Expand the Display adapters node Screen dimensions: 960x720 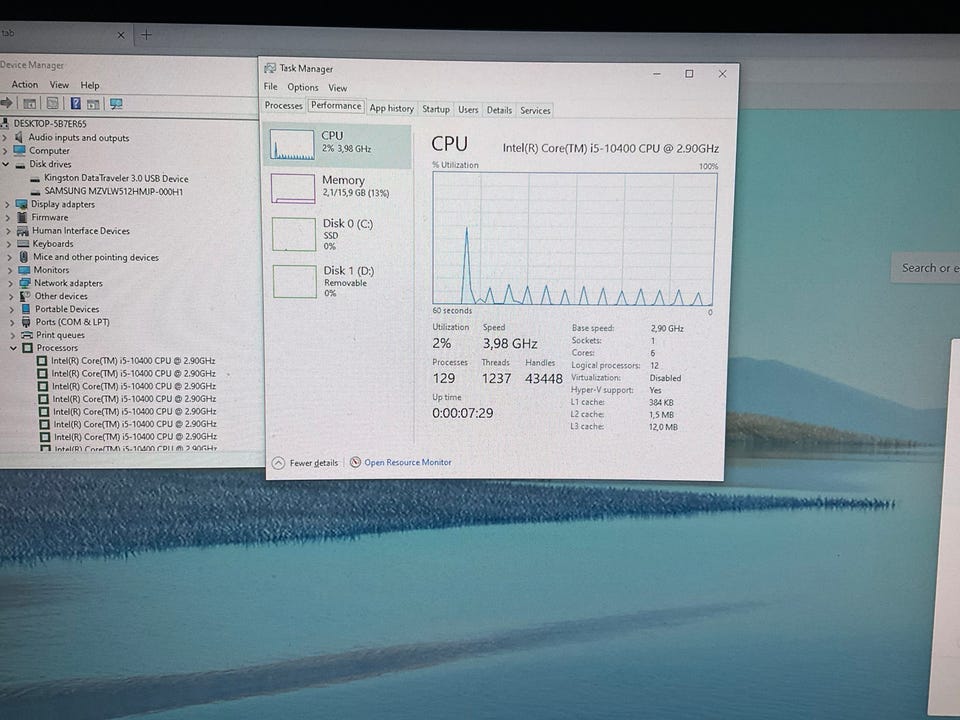click(x=8, y=204)
